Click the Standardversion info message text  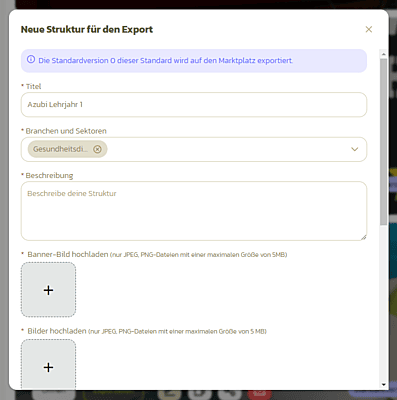coord(166,61)
